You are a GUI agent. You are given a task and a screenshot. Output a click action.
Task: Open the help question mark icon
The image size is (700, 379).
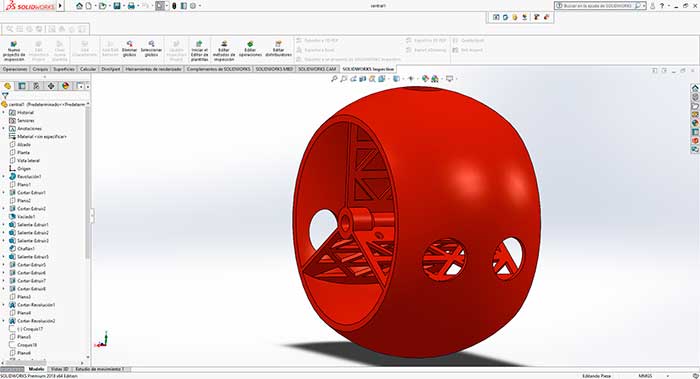662,6
